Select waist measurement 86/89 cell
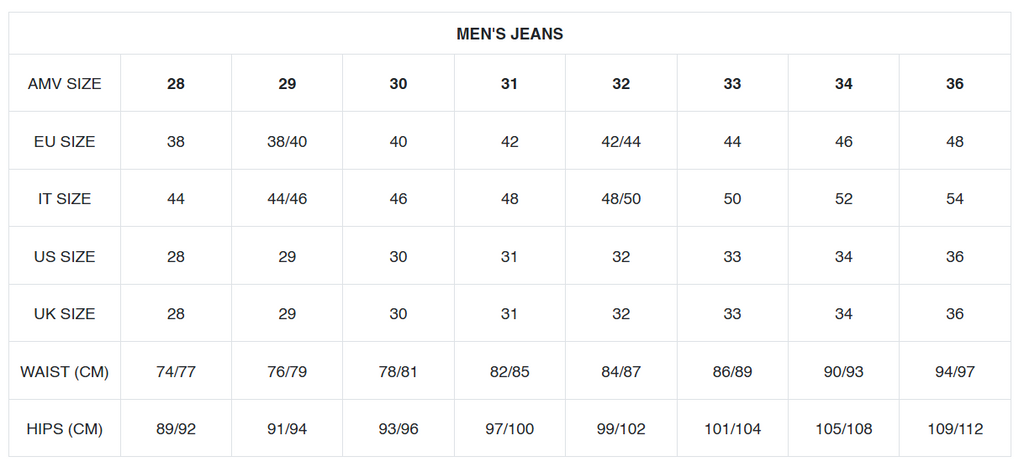The height and width of the screenshot is (467, 1024). (733, 372)
